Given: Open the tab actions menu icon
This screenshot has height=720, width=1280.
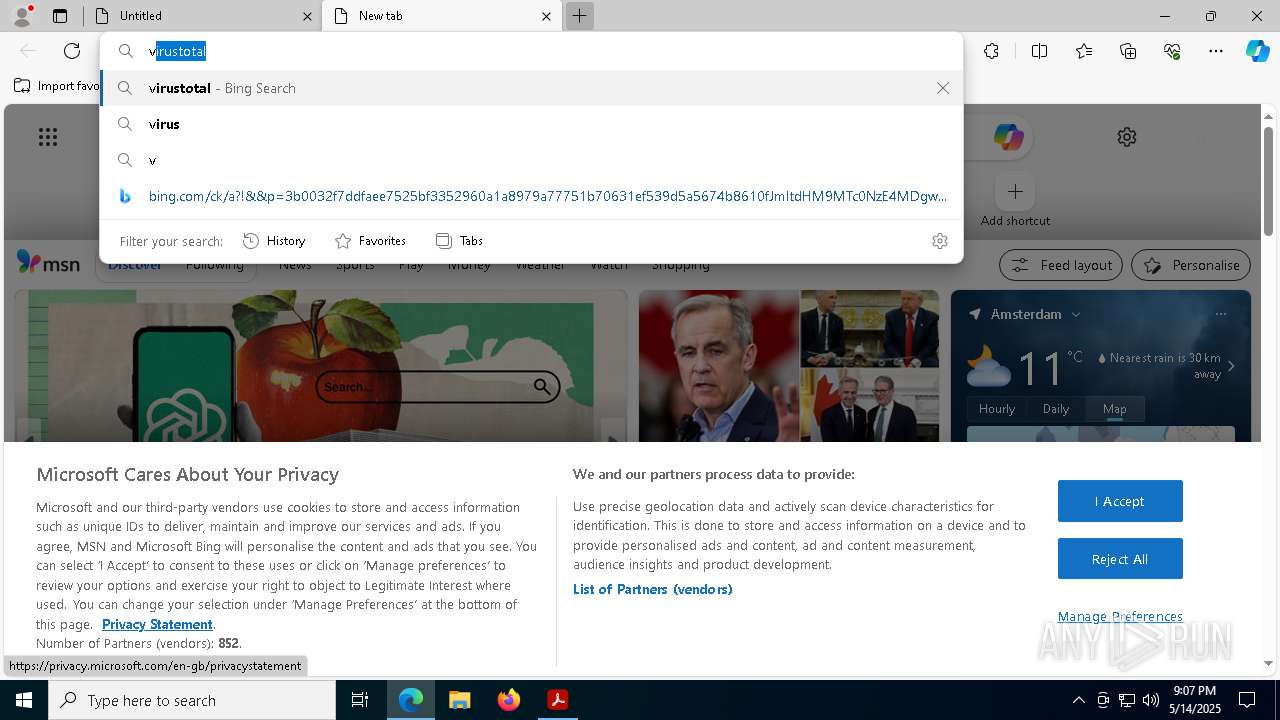Looking at the screenshot, I should click(60, 16).
